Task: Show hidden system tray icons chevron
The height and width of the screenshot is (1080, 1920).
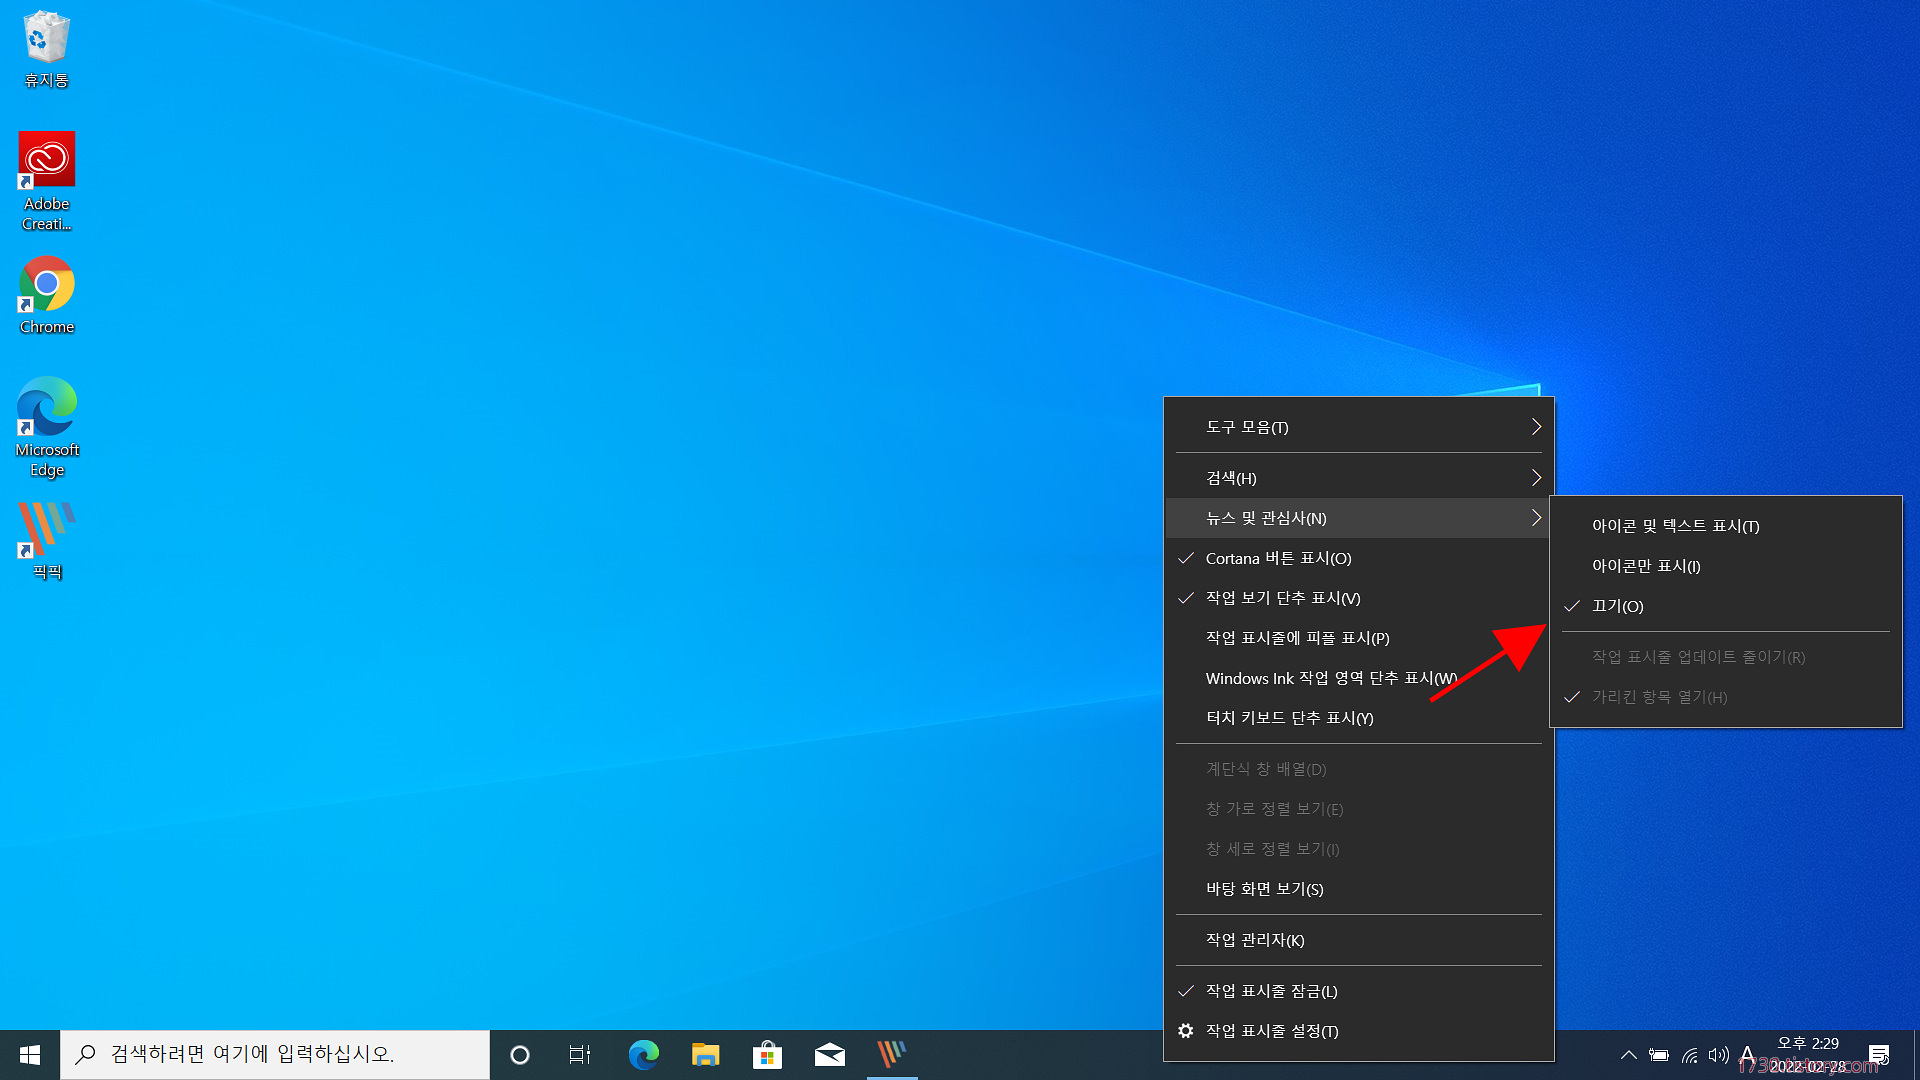Action: (1628, 1054)
